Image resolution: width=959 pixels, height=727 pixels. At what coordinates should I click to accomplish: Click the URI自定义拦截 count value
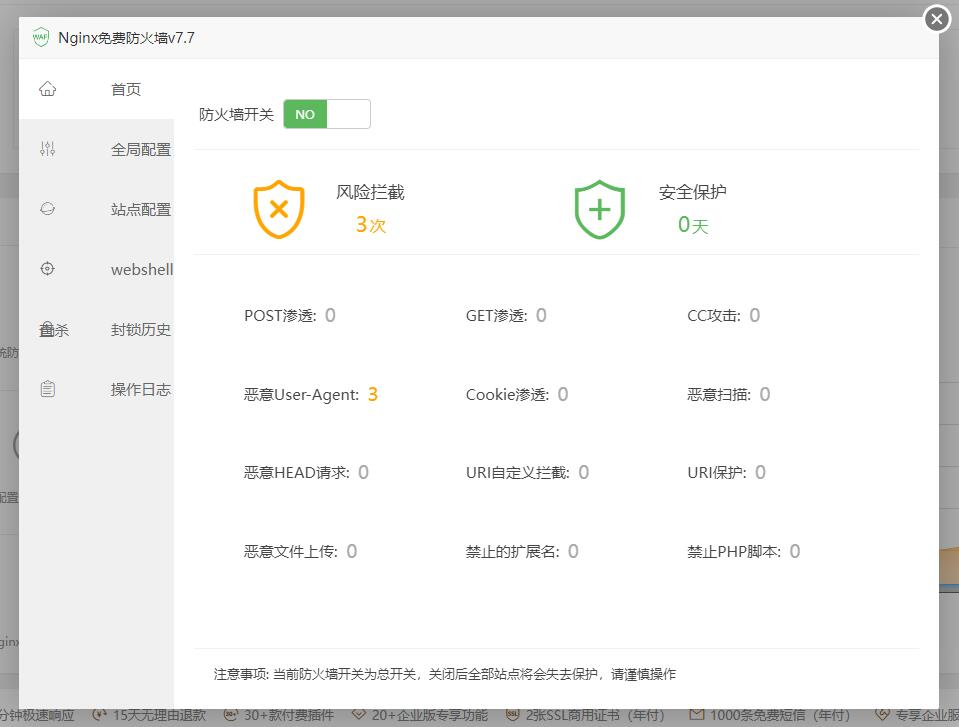point(583,472)
